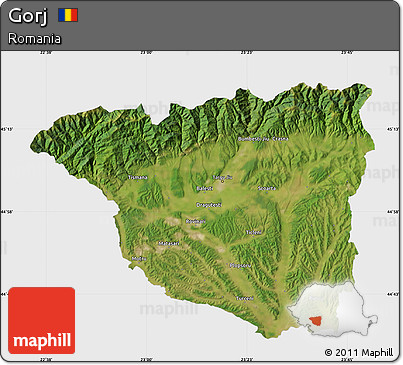The image size is (403, 365).
Task: Click the 'Scoarta' map label
Action: pyautogui.click(x=267, y=188)
